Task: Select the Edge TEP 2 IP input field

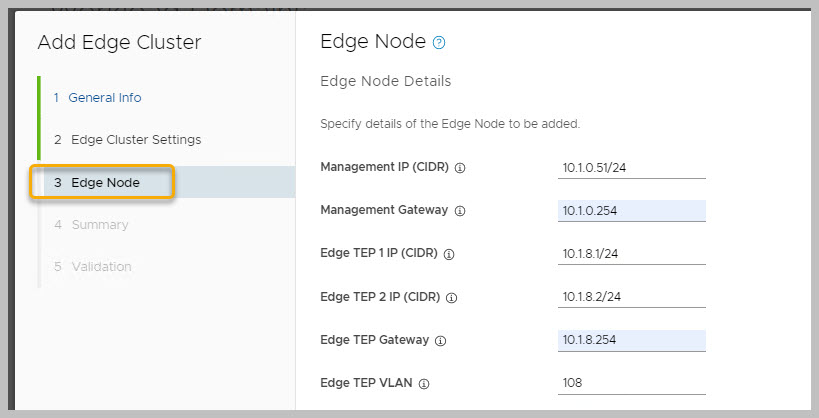Action: tap(632, 296)
